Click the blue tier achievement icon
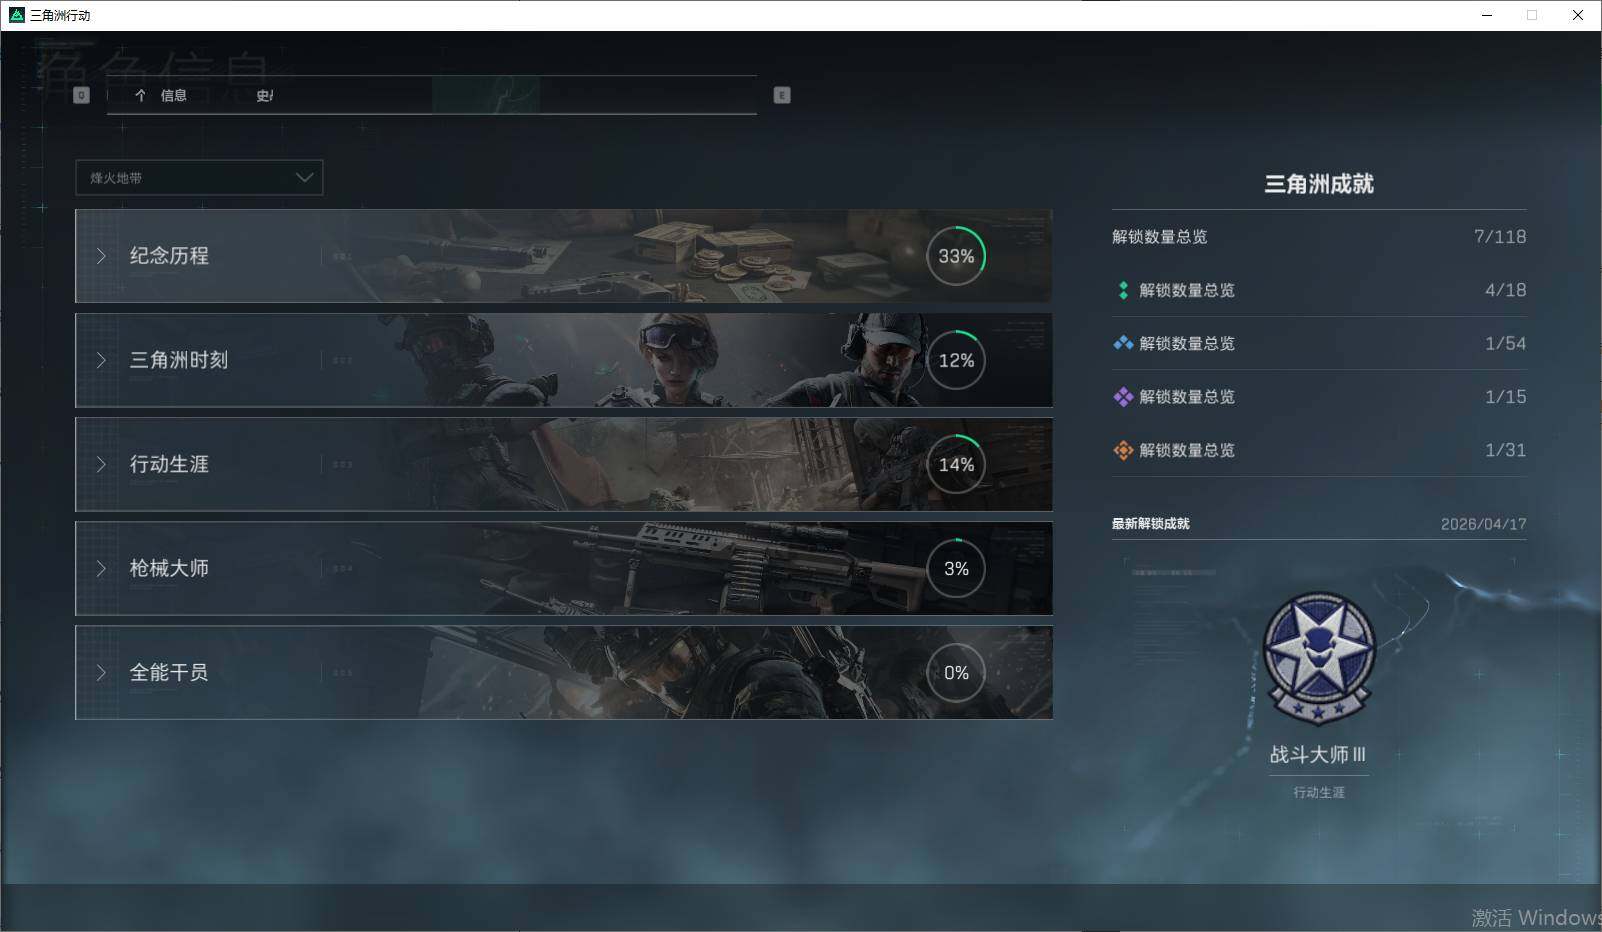 1123,343
